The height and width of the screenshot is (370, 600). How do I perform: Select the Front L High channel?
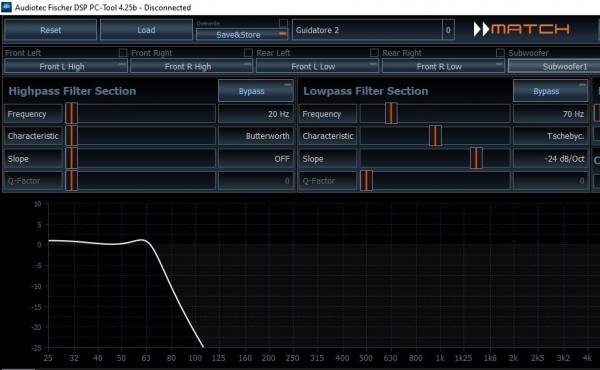pos(65,66)
